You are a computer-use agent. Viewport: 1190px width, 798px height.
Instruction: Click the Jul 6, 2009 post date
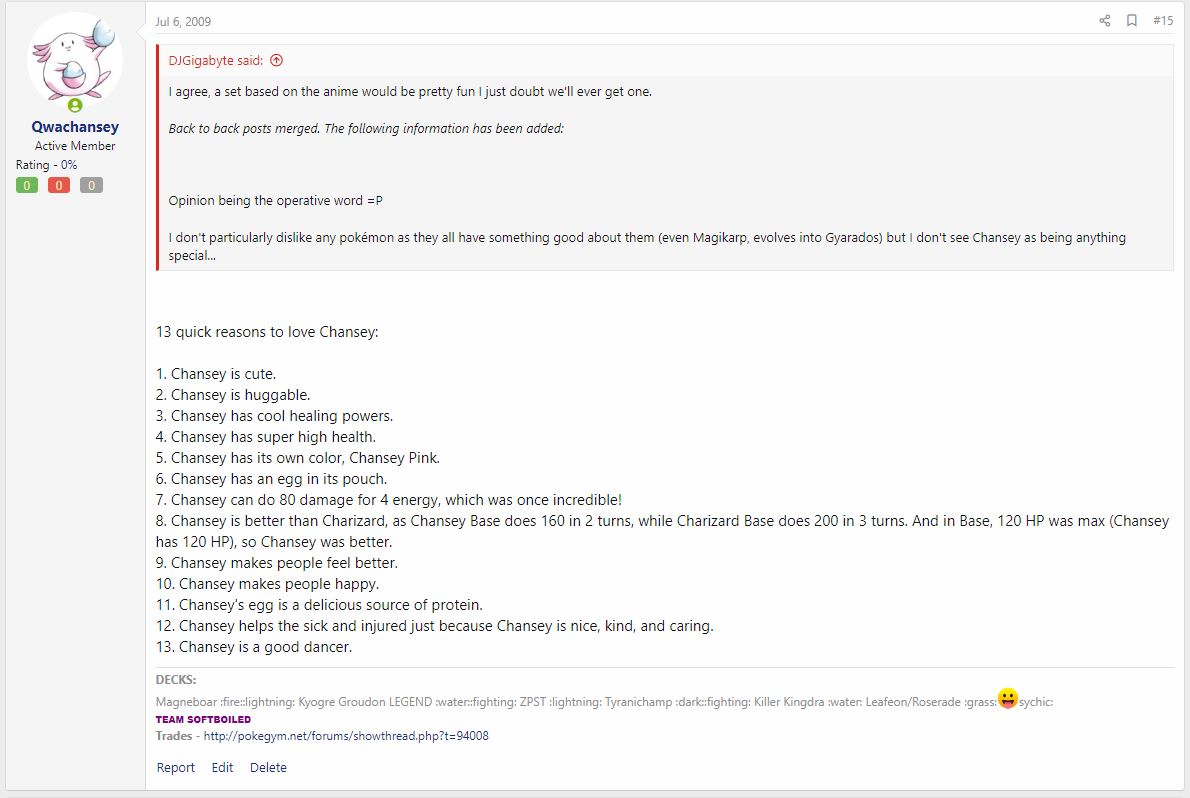point(183,22)
